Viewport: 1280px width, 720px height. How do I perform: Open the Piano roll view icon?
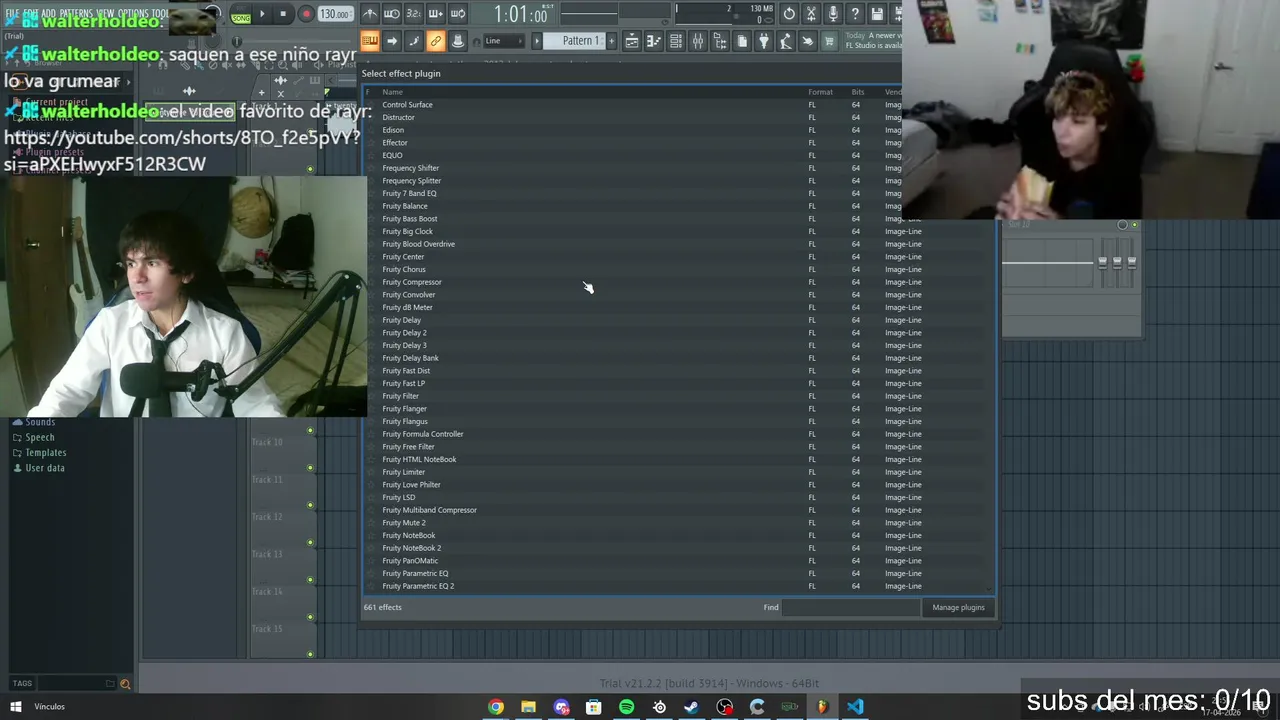click(654, 41)
